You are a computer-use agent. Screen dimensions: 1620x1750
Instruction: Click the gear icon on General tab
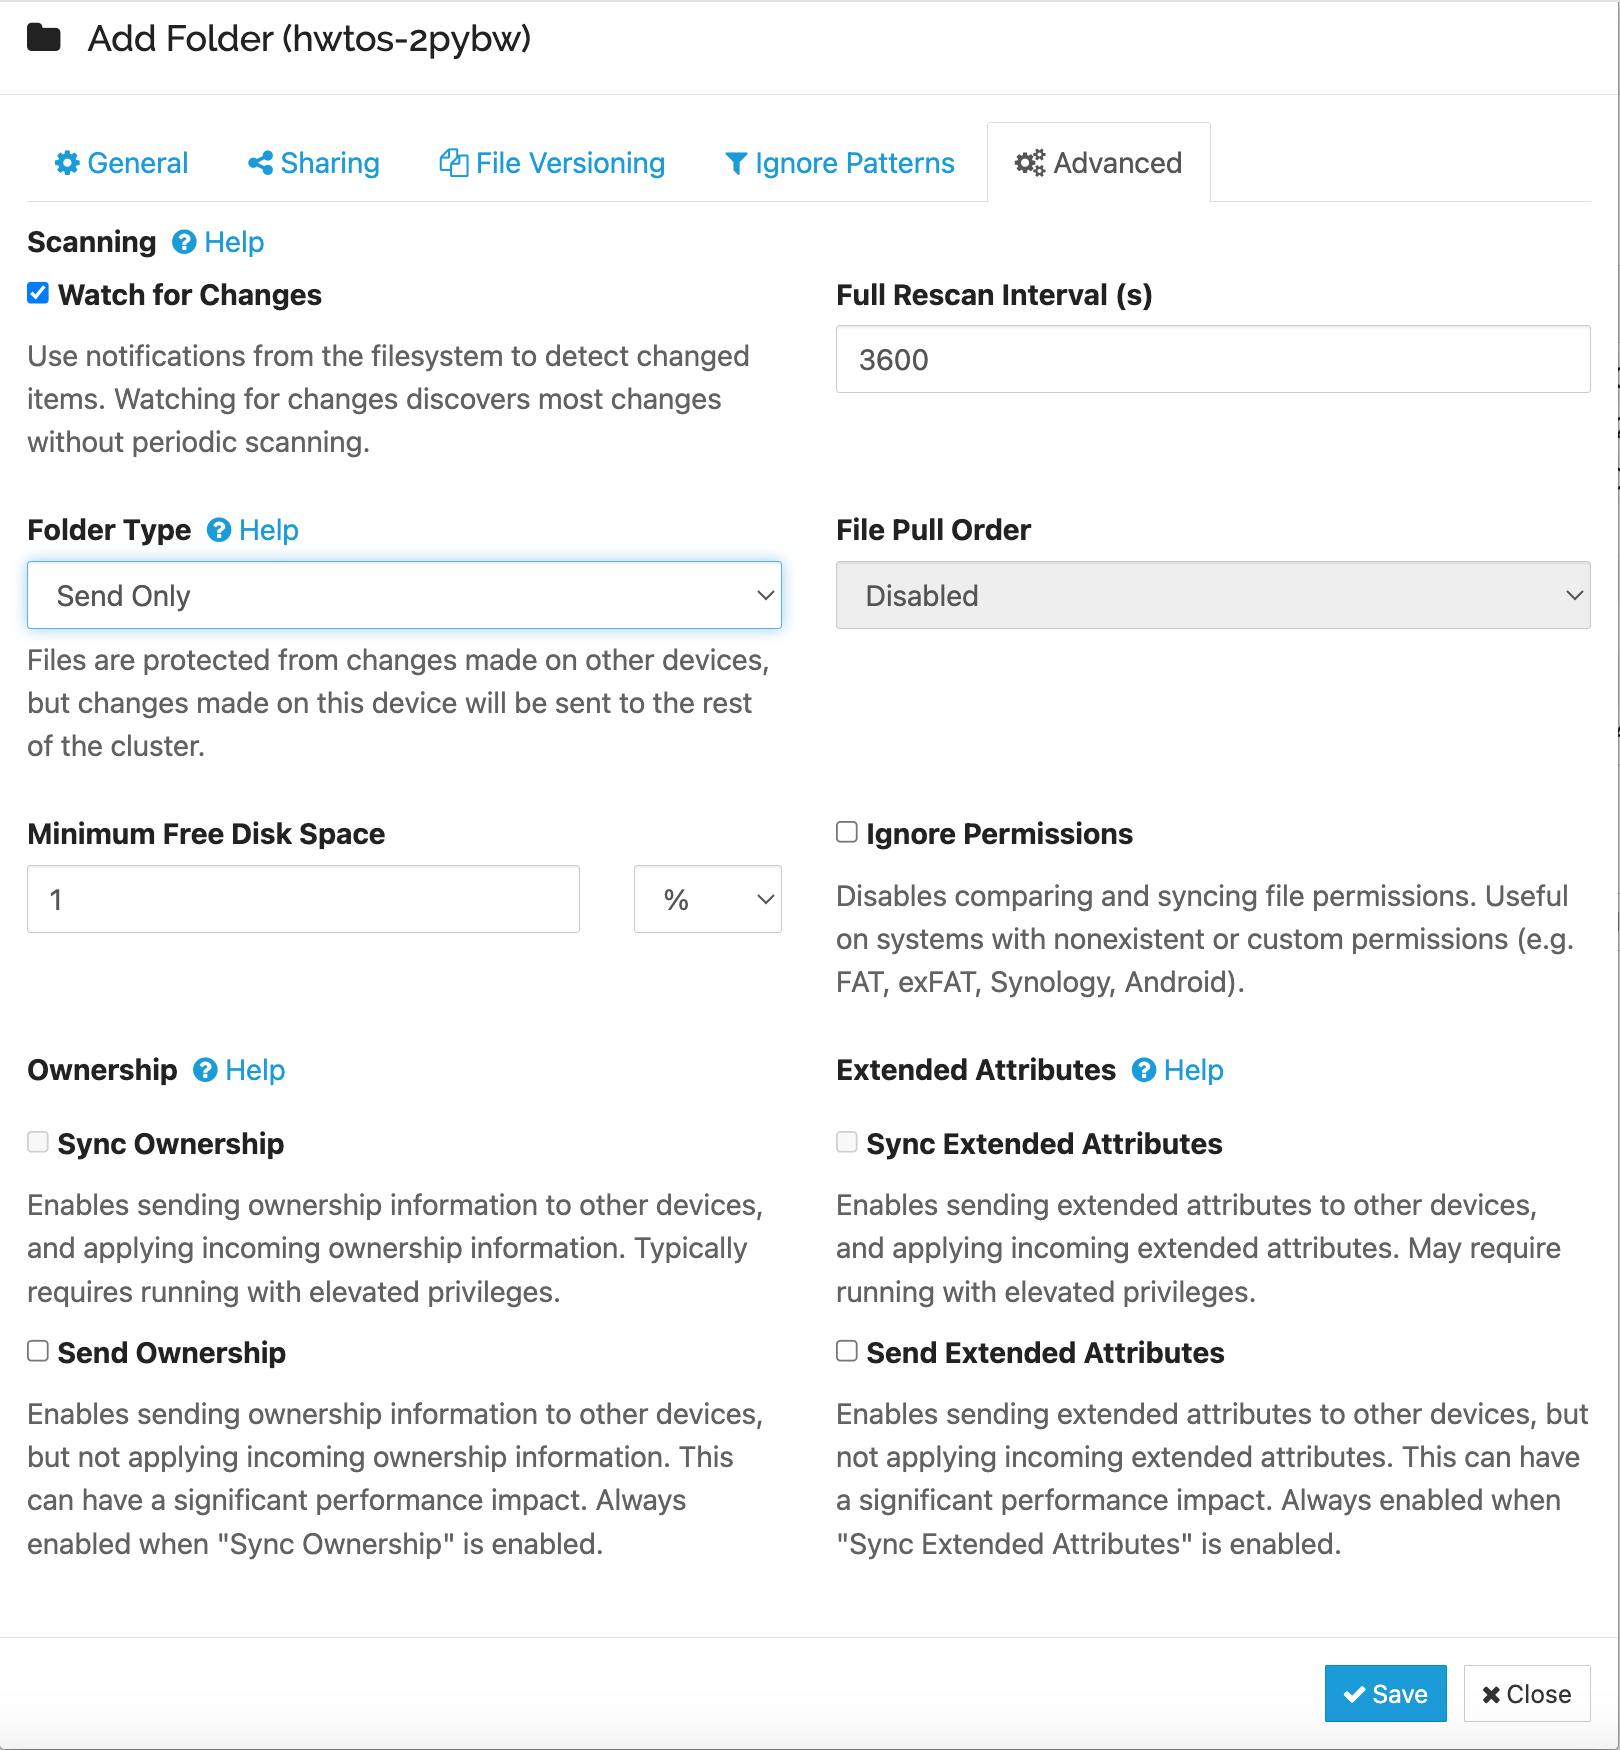pyautogui.click(x=67, y=163)
